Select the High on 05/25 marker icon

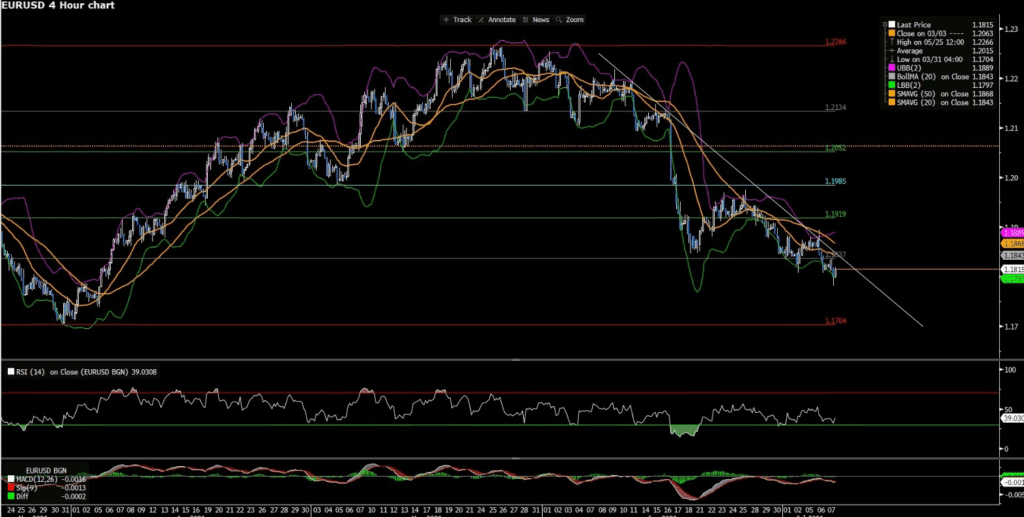(892, 42)
